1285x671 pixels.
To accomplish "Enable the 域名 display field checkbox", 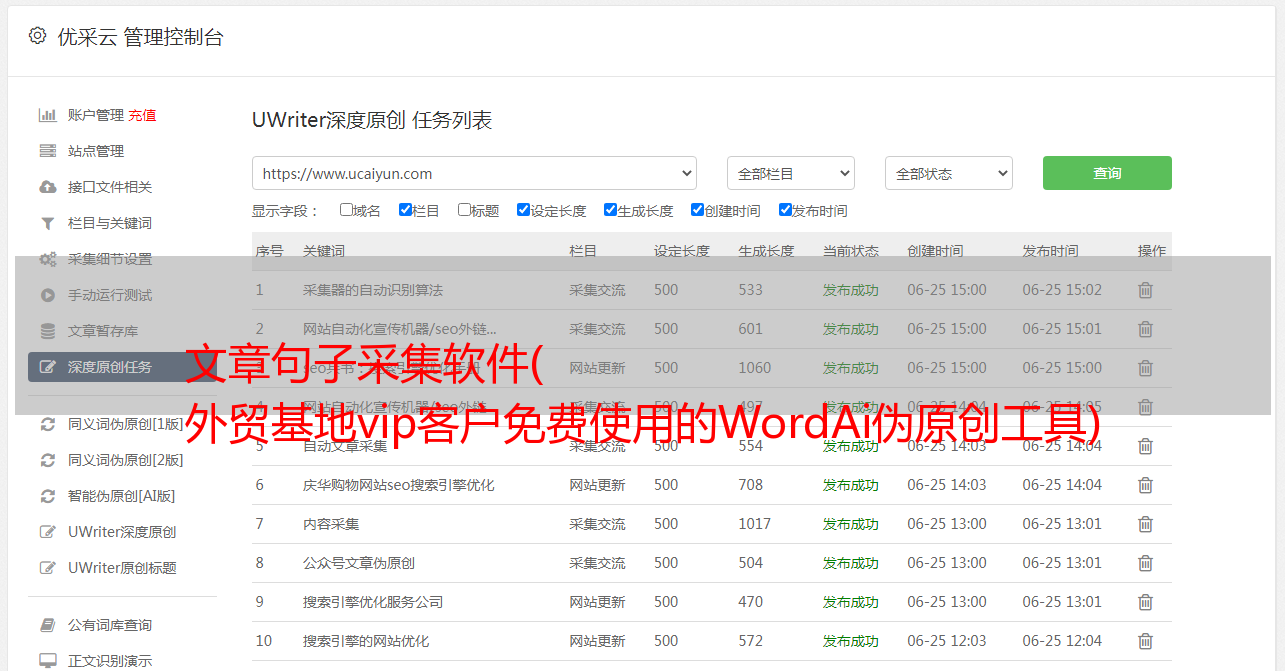I will [x=346, y=210].
